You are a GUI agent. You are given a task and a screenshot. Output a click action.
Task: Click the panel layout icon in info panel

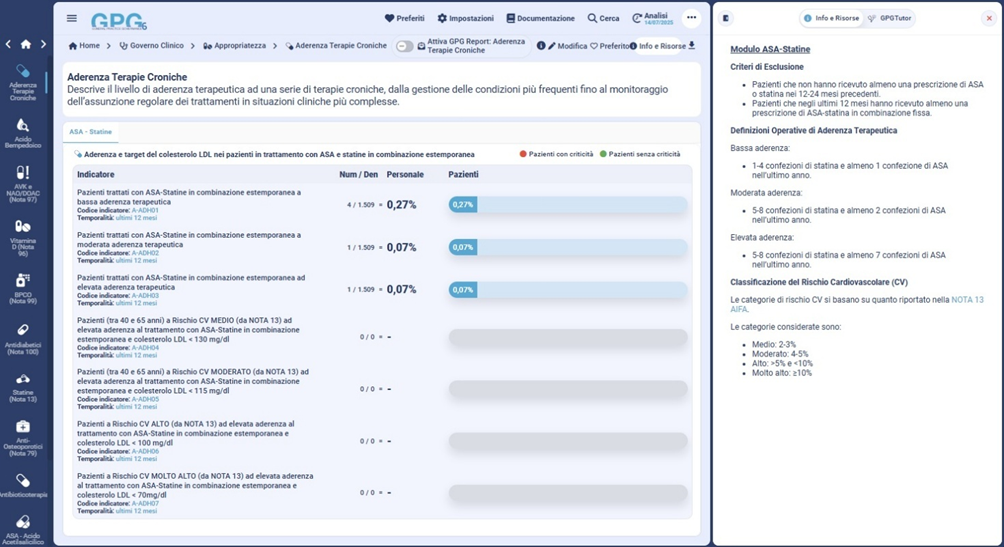point(726,18)
